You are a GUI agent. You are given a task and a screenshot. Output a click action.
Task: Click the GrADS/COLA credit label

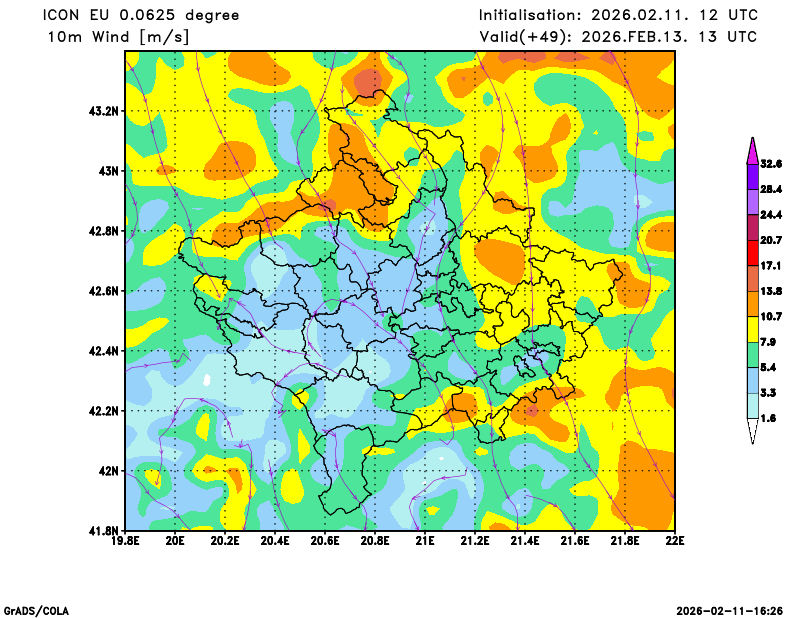coord(36,610)
